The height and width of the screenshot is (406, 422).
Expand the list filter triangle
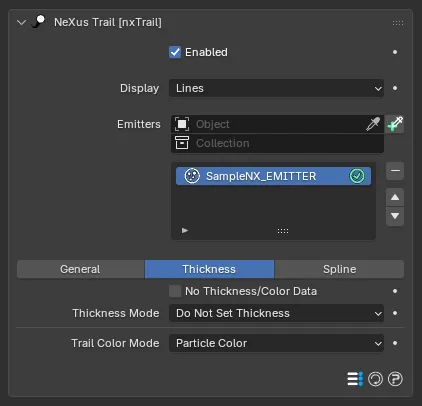point(185,231)
